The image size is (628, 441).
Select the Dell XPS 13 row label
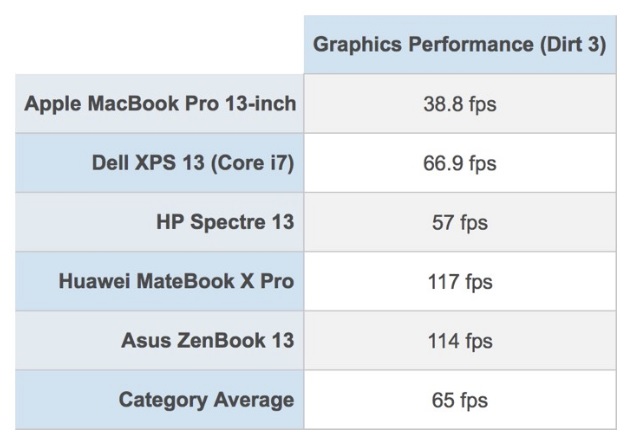pos(193,163)
